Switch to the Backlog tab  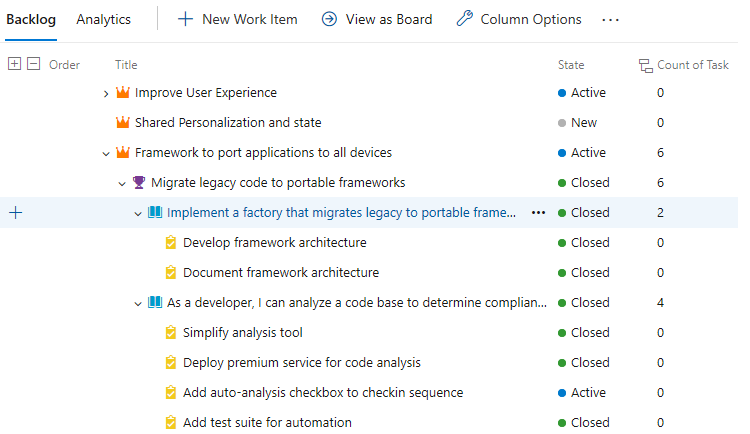click(31, 20)
